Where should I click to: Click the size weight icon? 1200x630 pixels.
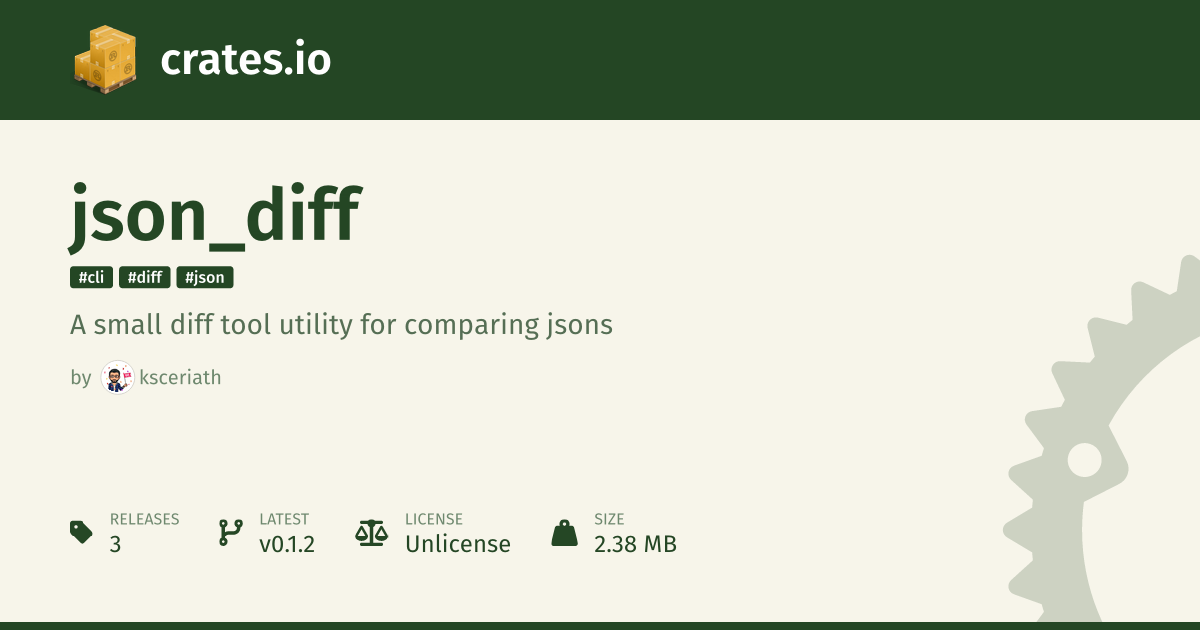(x=565, y=532)
